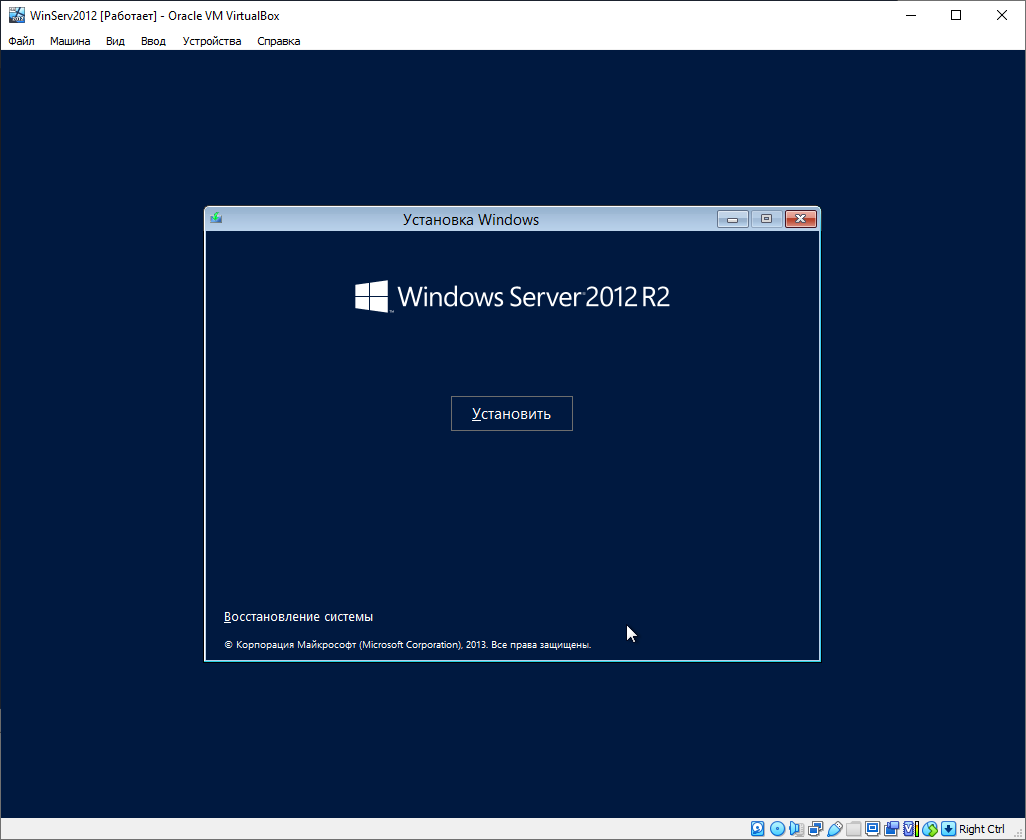The width and height of the screenshot is (1026, 840).
Task: Minimize the VirtualBox window
Action: click(911, 15)
